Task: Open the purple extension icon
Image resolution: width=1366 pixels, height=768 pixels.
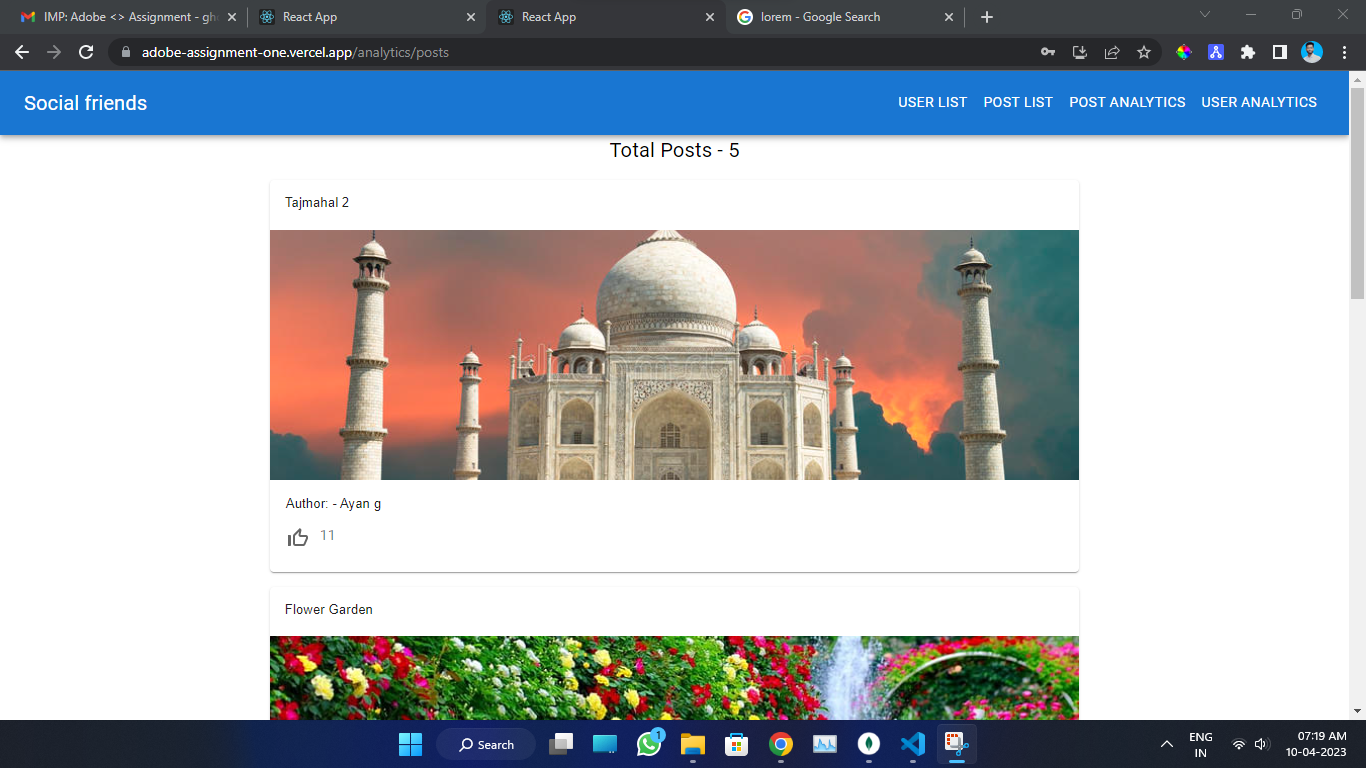Action: click(1216, 52)
